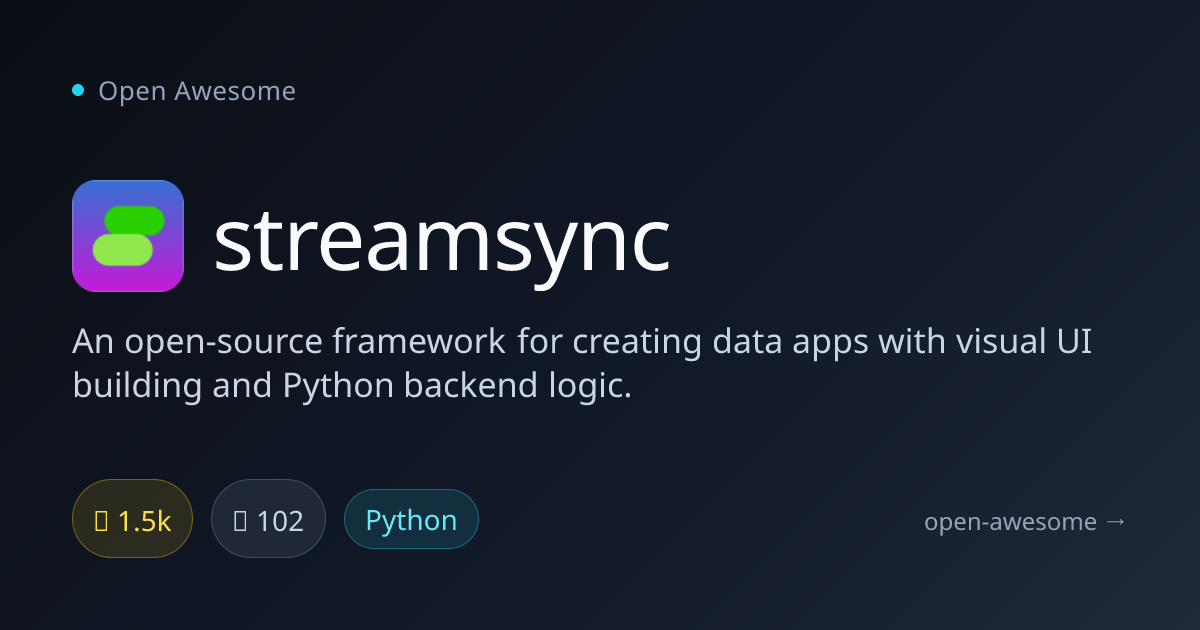Click the cyan dot beside Open Awesome
The width and height of the screenshot is (1200, 630).
click(x=78, y=91)
